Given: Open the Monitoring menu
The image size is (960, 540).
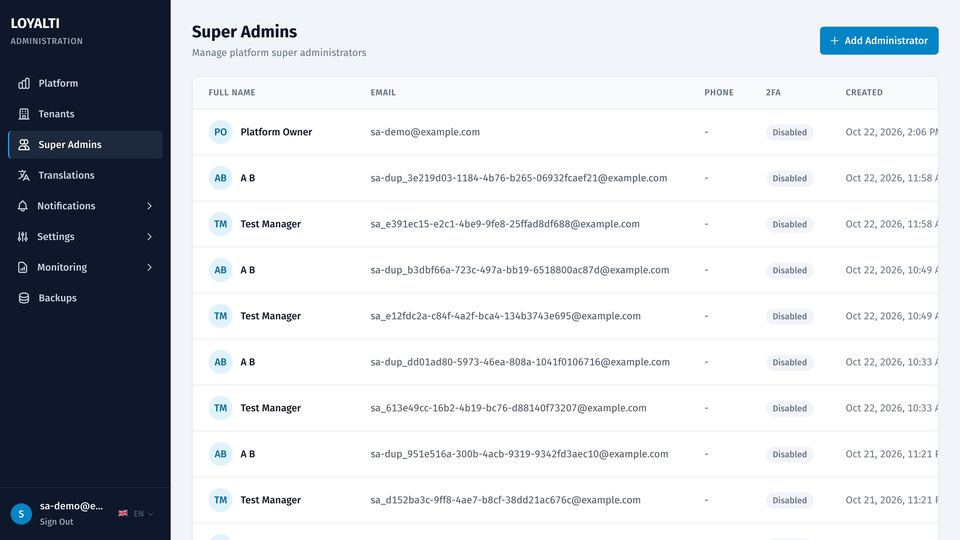Looking at the screenshot, I should (85, 267).
